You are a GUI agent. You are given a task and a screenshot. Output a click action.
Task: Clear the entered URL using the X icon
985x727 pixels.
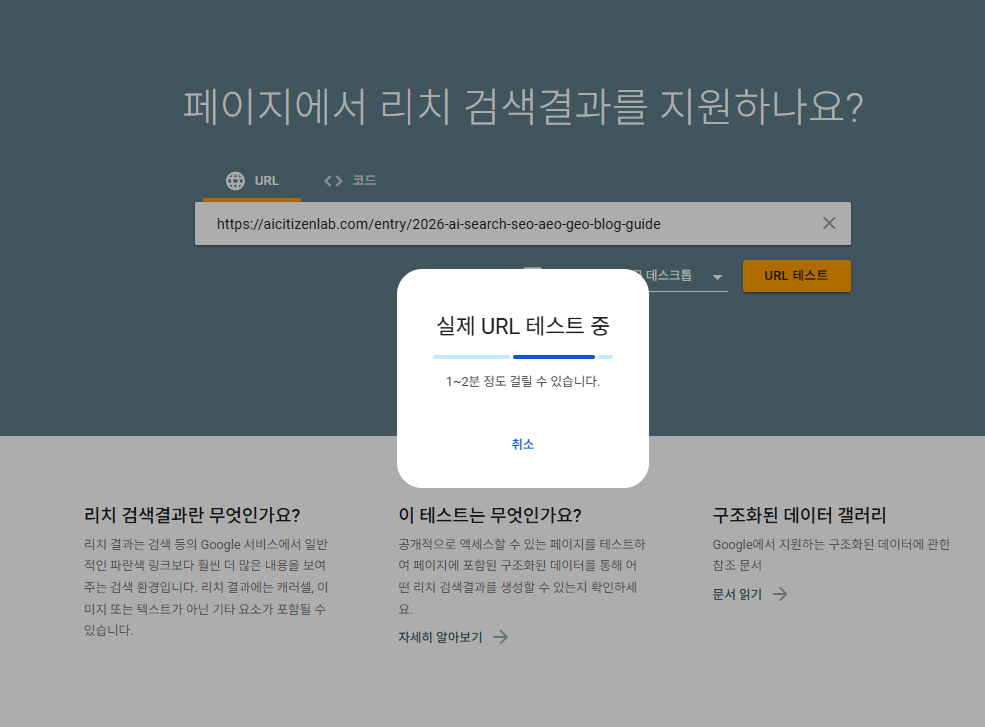click(x=829, y=223)
